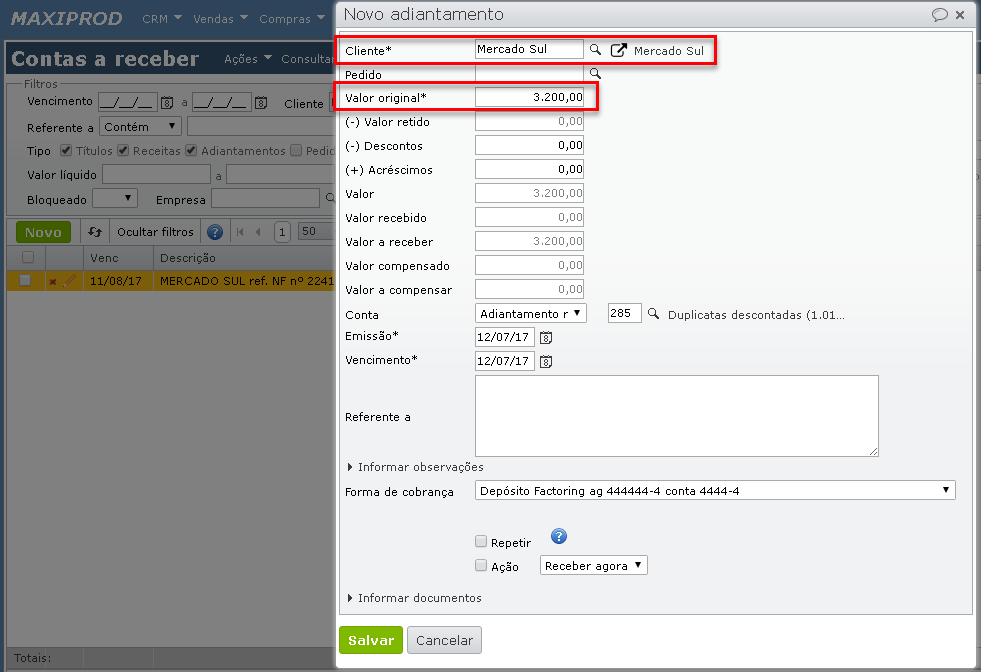Sort by Descrição column header

pyautogui.click(x=245, y=258)
